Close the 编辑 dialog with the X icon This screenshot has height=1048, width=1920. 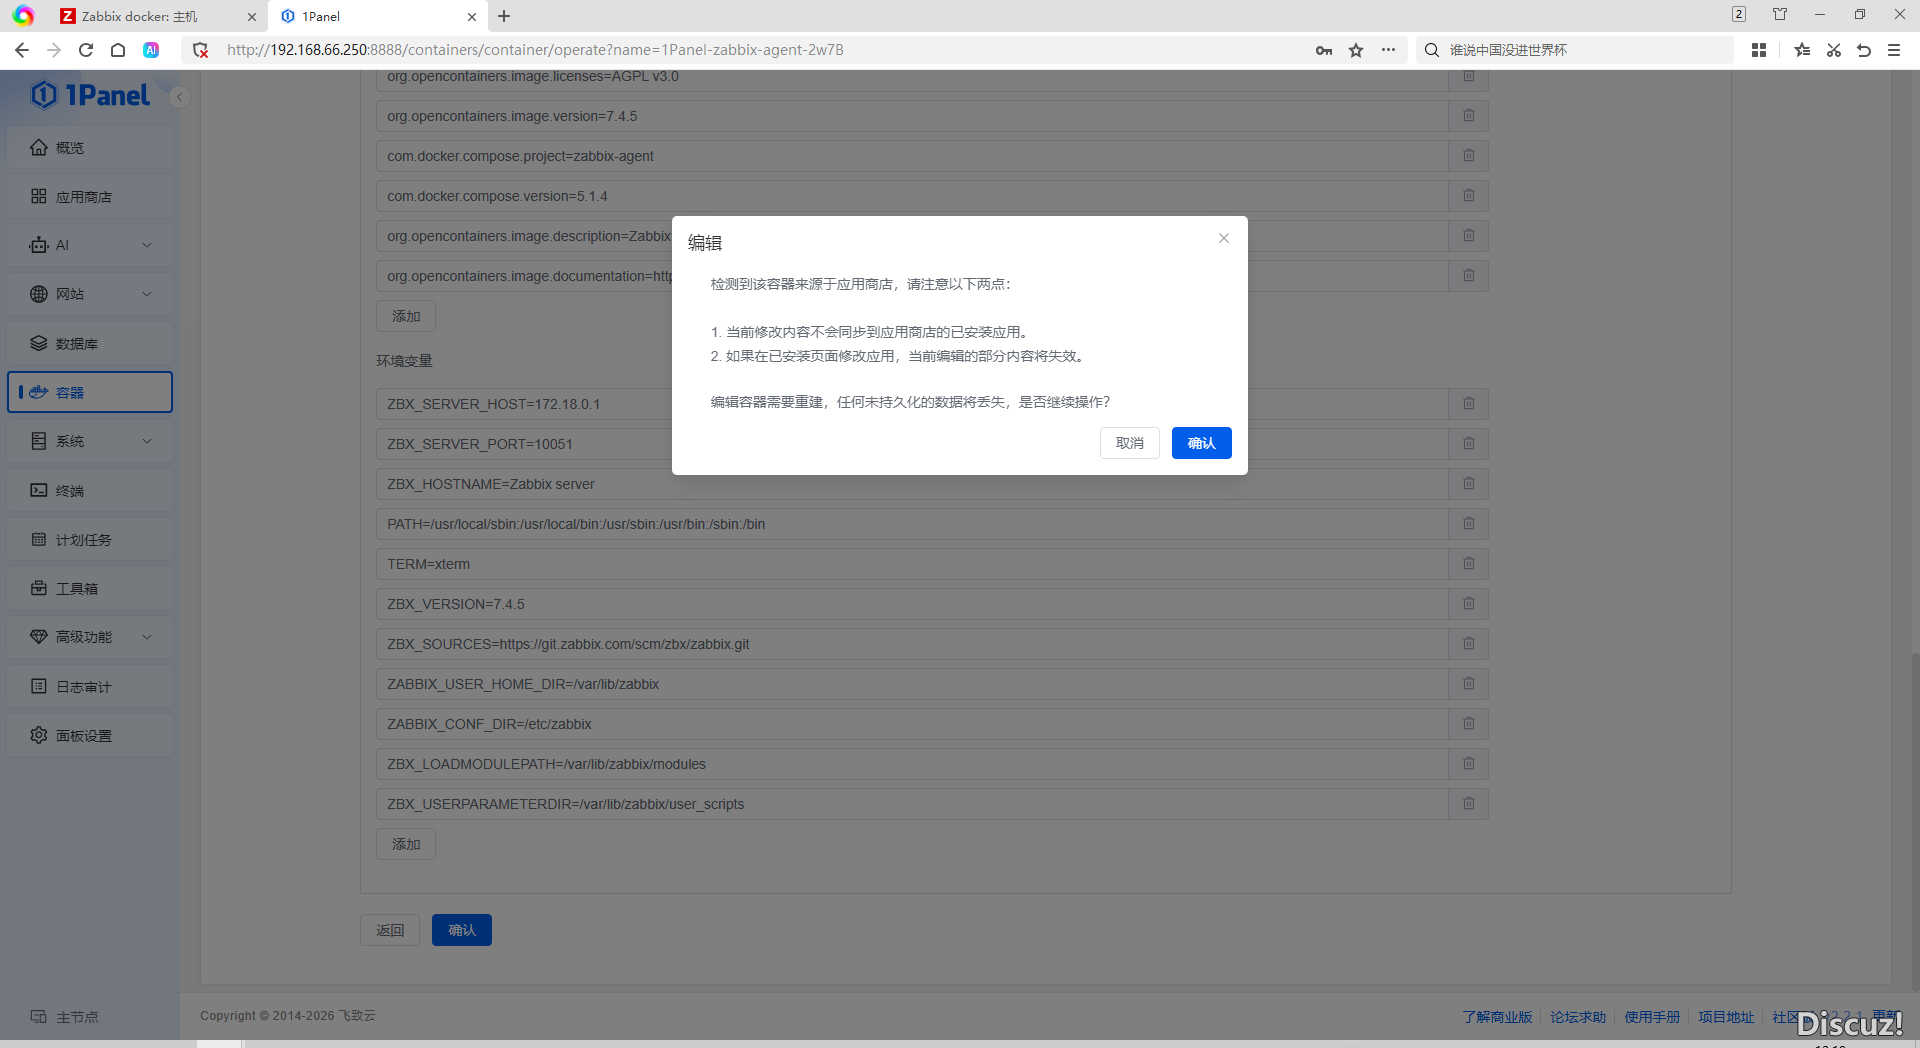pyautogui.click(x=1224, y=238)
